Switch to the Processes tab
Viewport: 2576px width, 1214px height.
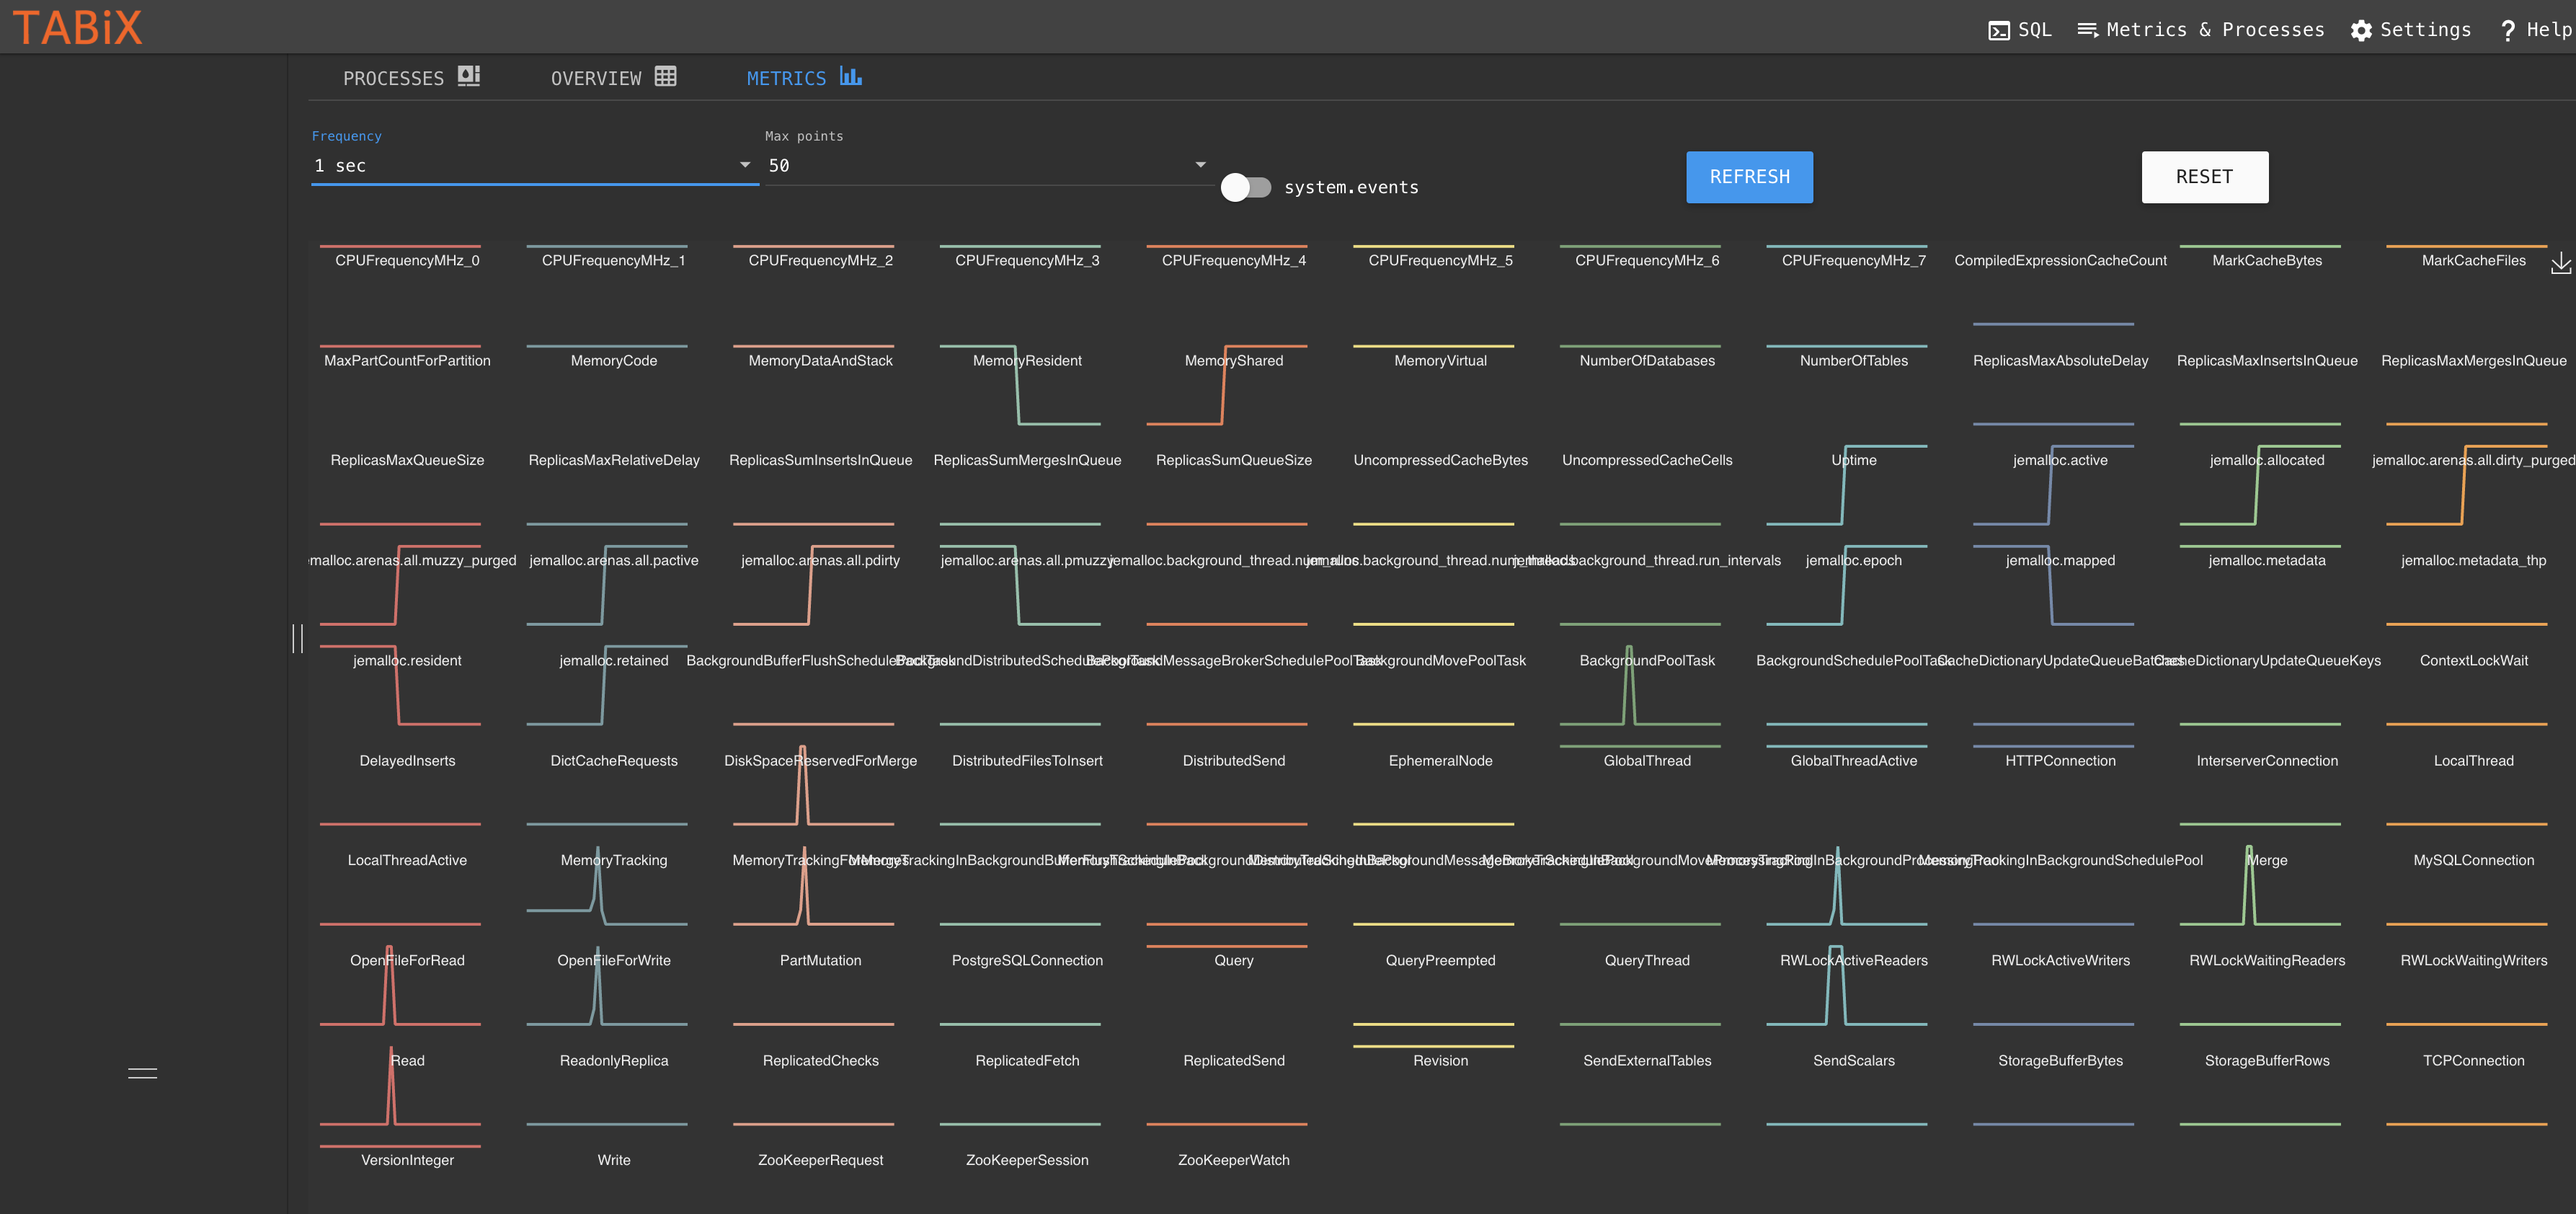(x=411, y=78)
